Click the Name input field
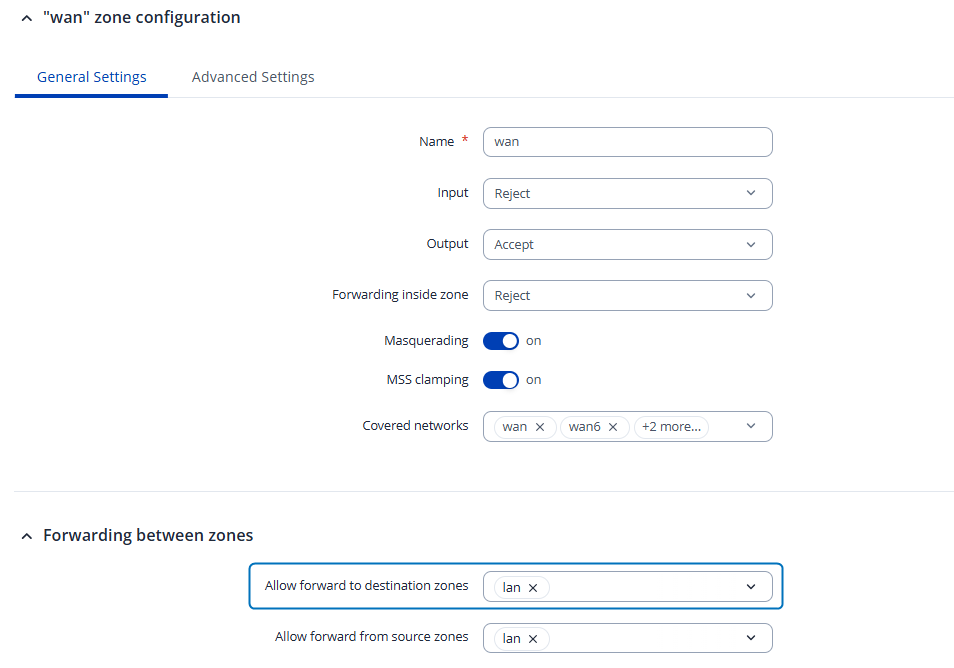 [x=627, y=142]
